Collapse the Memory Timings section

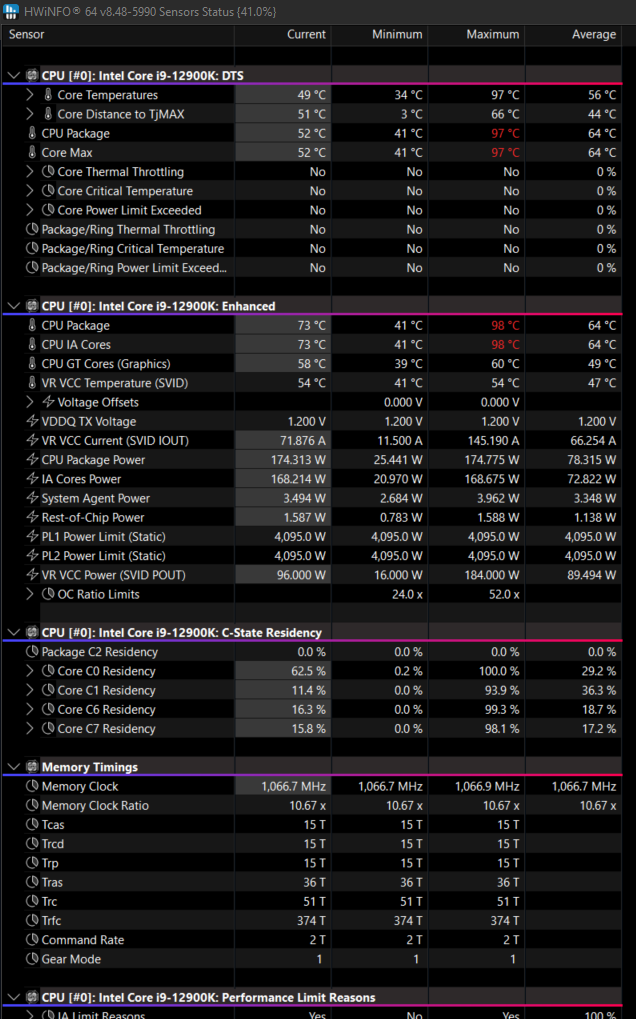click(13, 767)
